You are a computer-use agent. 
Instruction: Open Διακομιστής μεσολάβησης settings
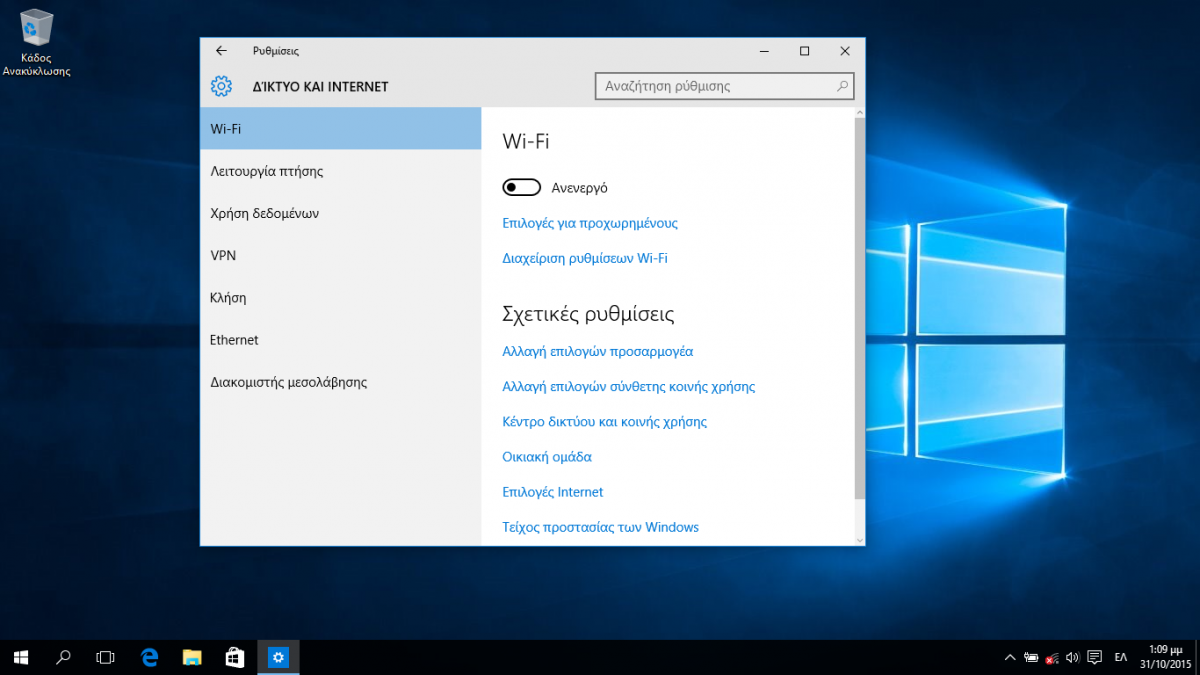click(x=341, y=382)
